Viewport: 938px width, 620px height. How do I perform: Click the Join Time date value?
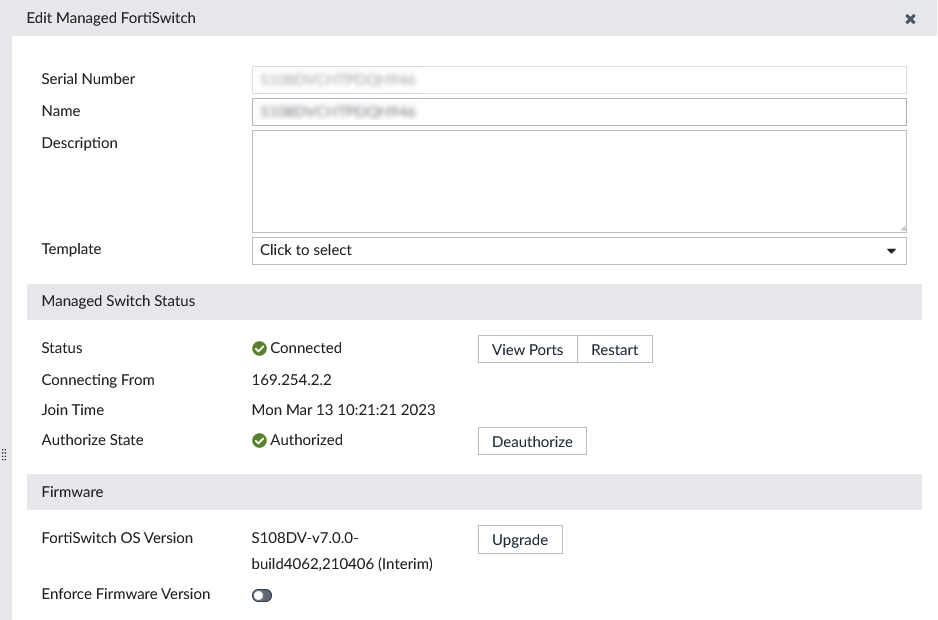click(x=343, y=410)
